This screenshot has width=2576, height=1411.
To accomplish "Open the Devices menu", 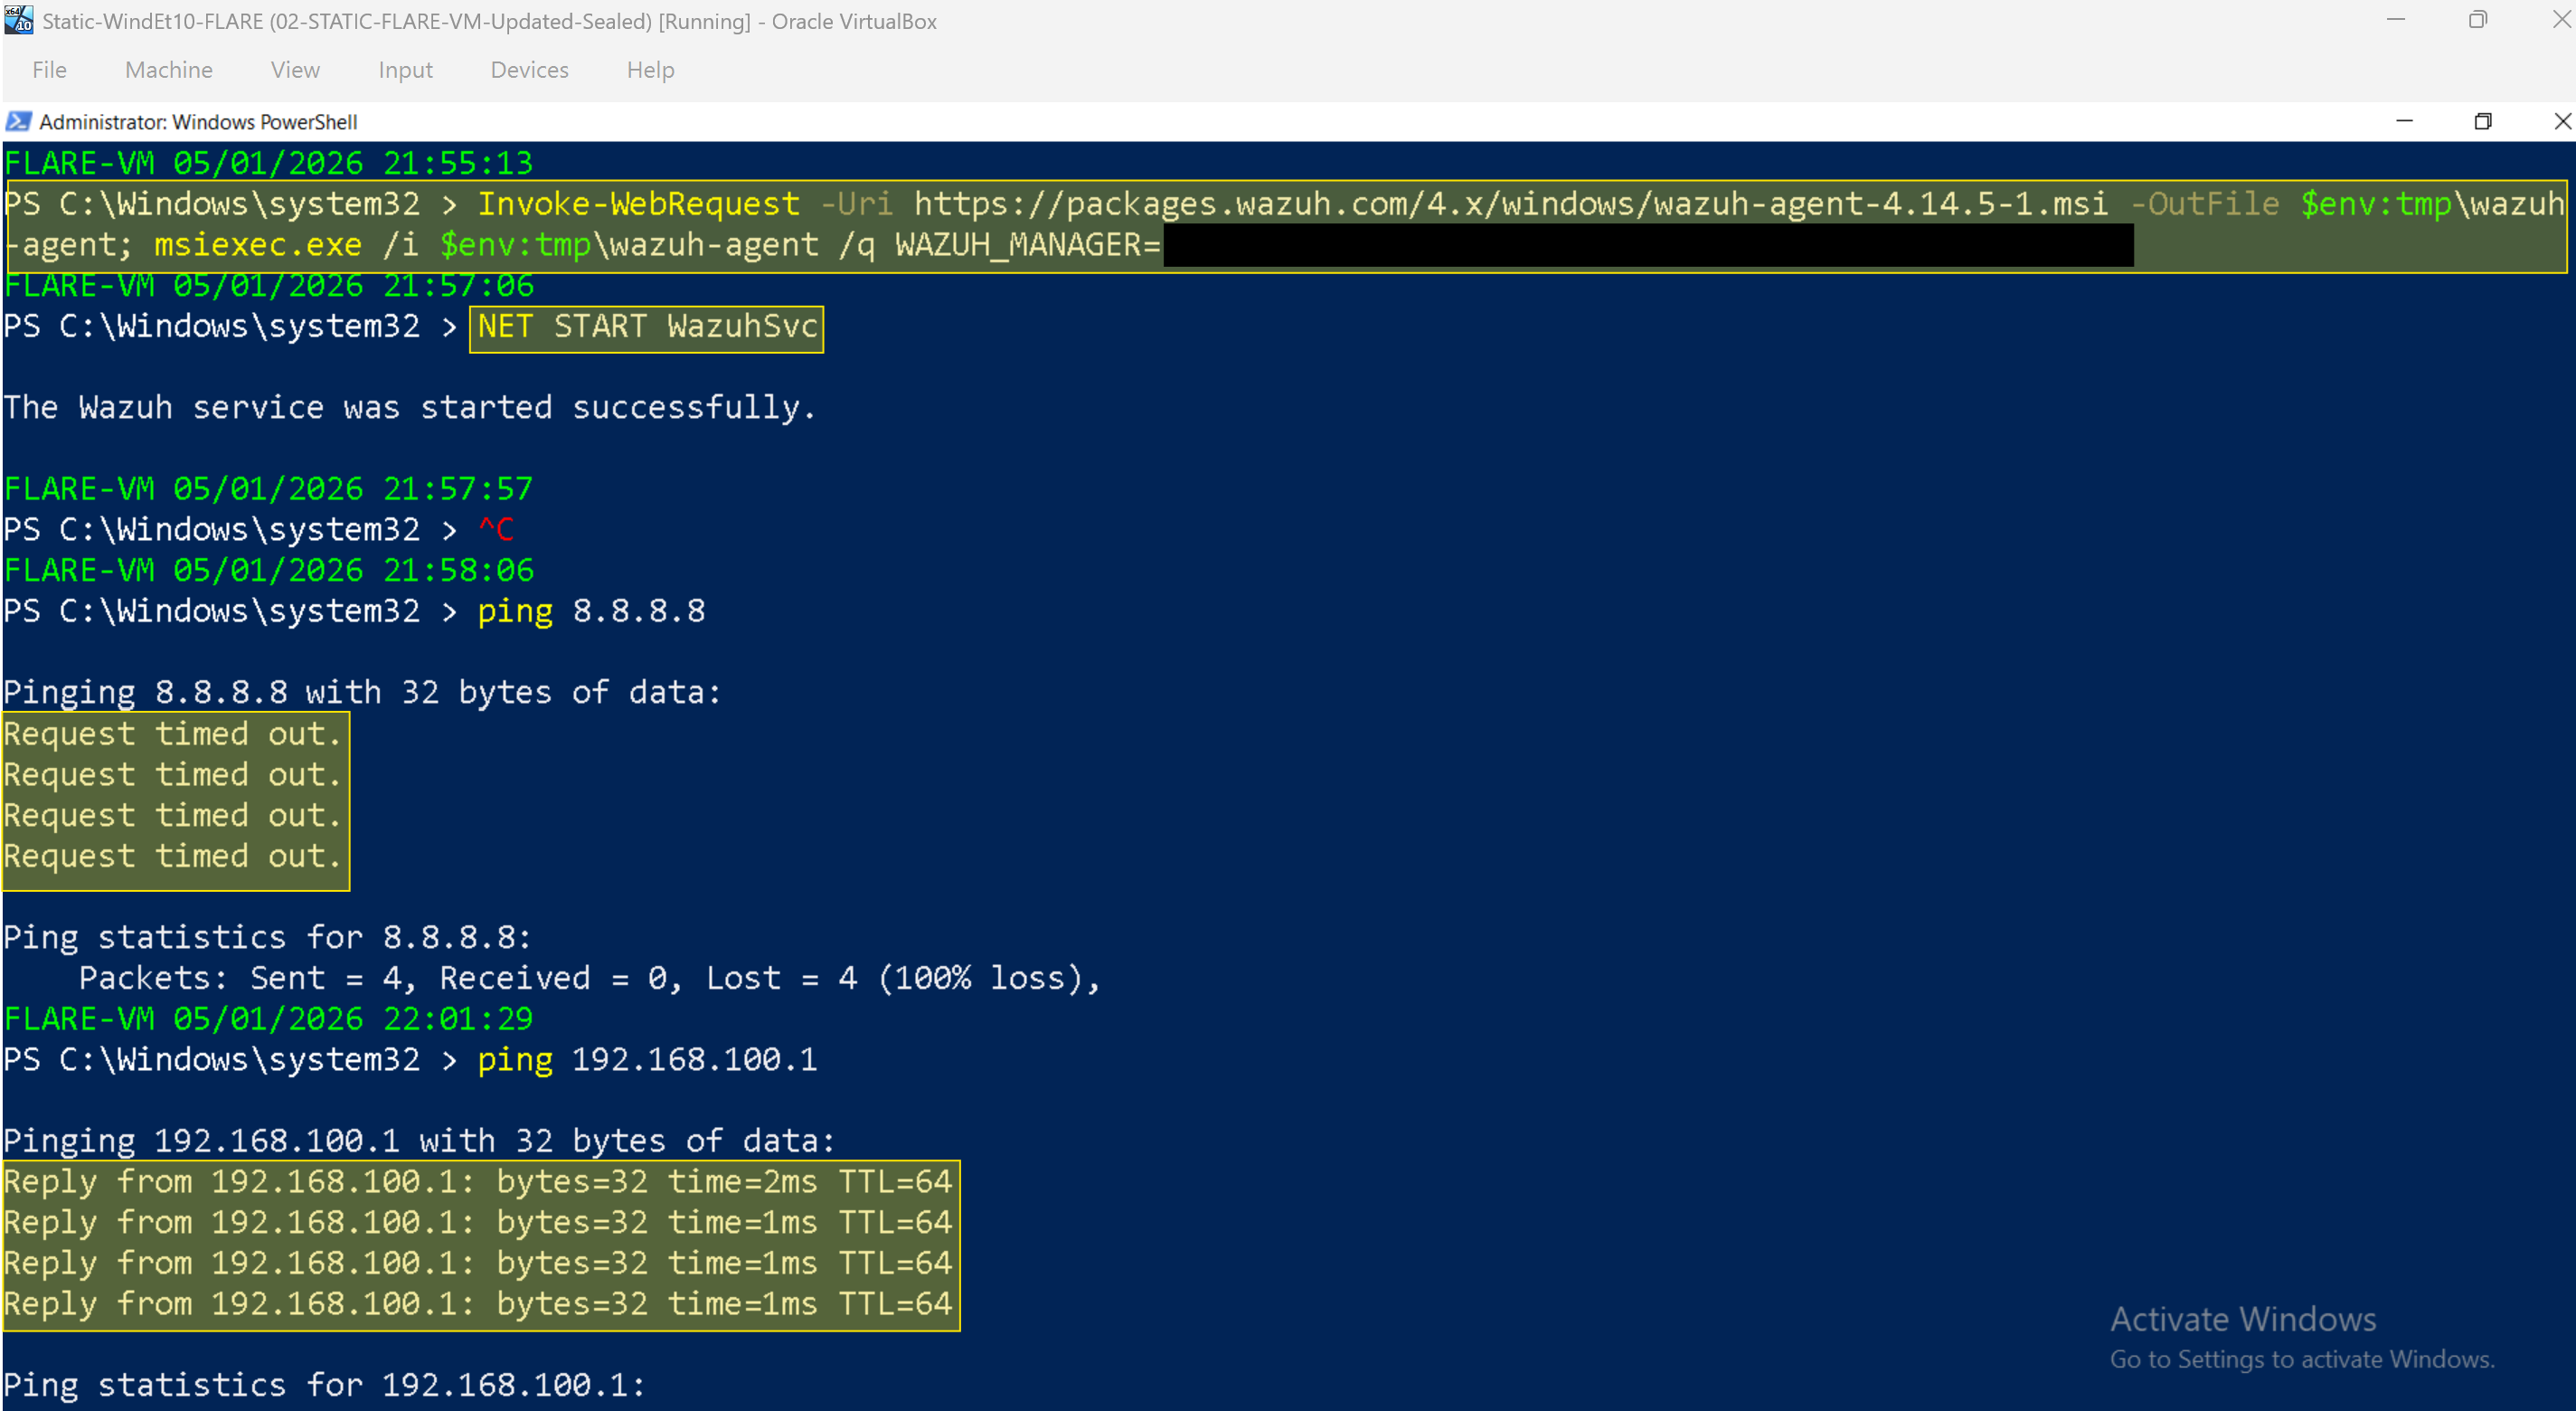I will click(x=529, y=70).
